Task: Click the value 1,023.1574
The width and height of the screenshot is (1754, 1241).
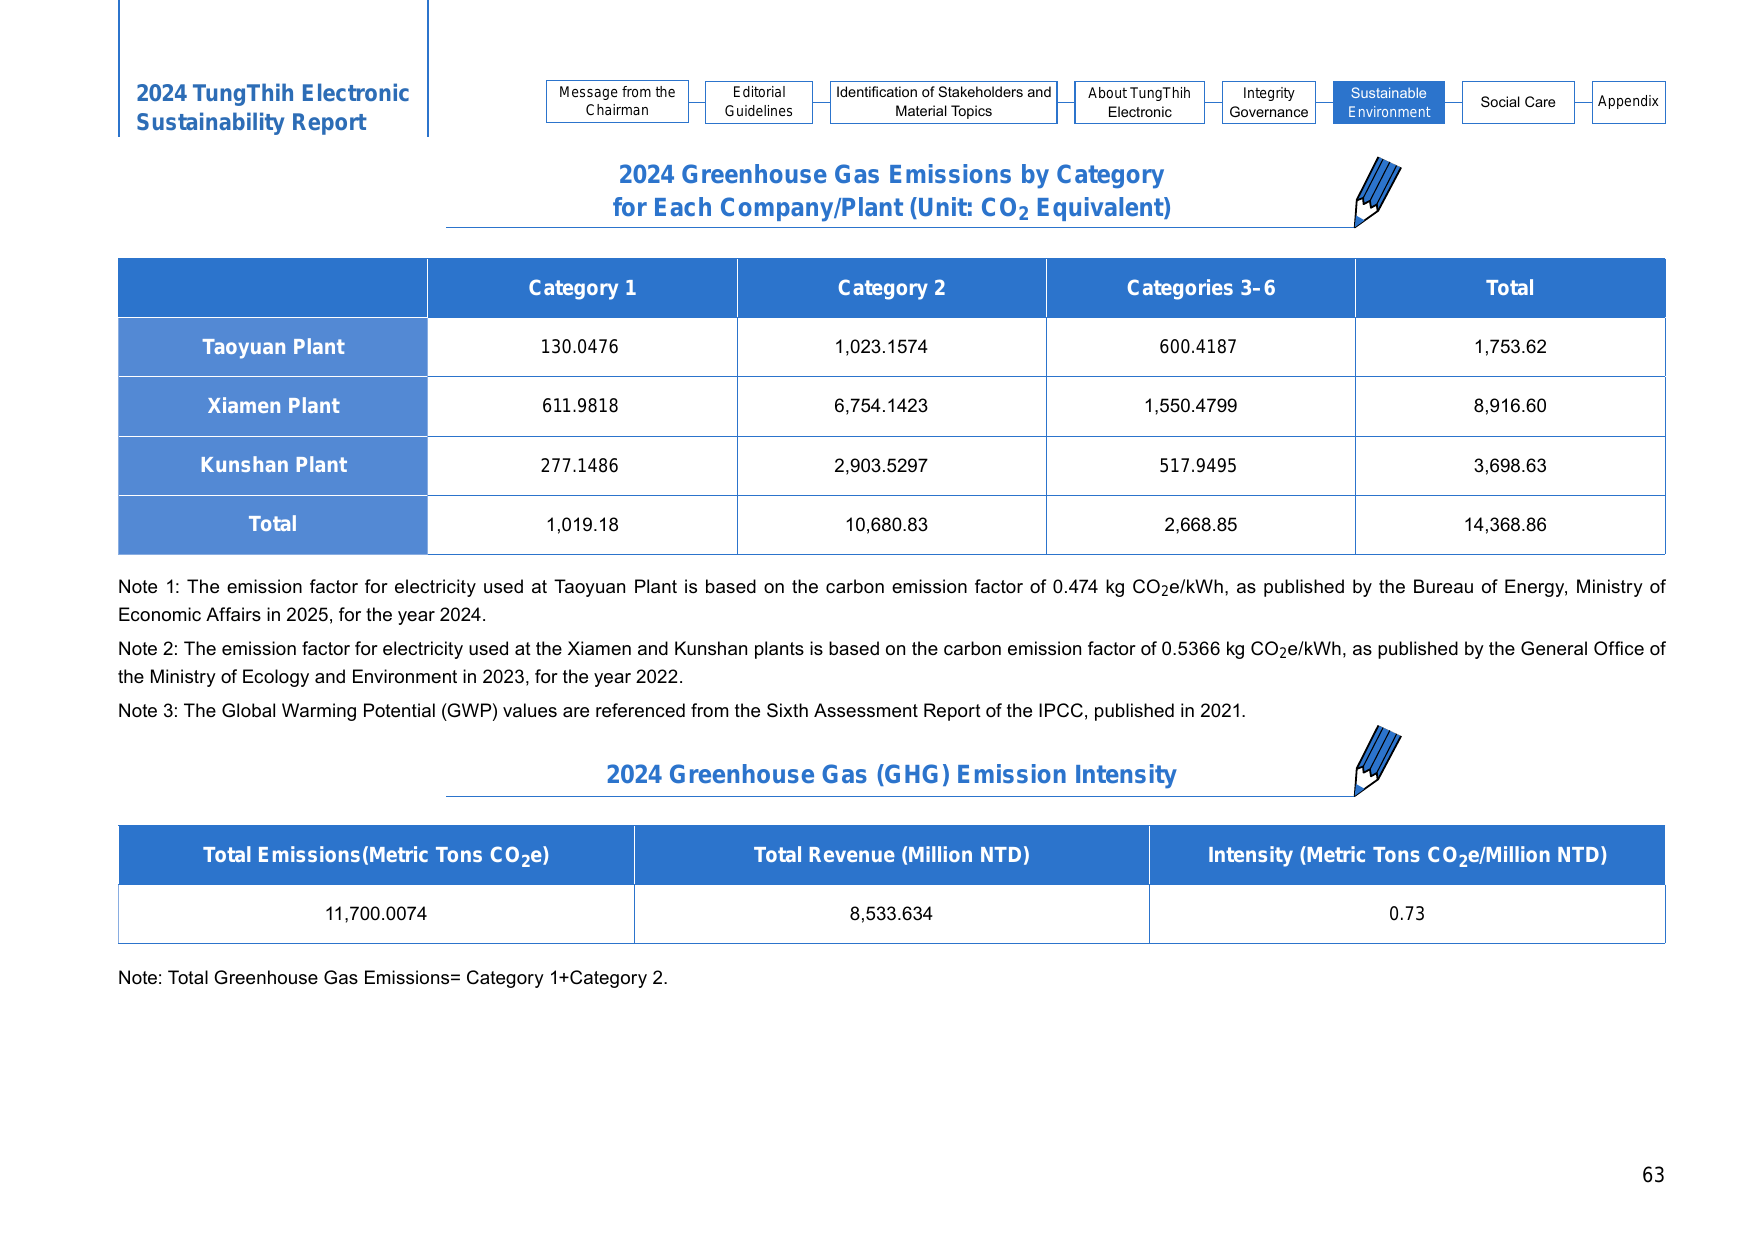Action: (881, 347)
